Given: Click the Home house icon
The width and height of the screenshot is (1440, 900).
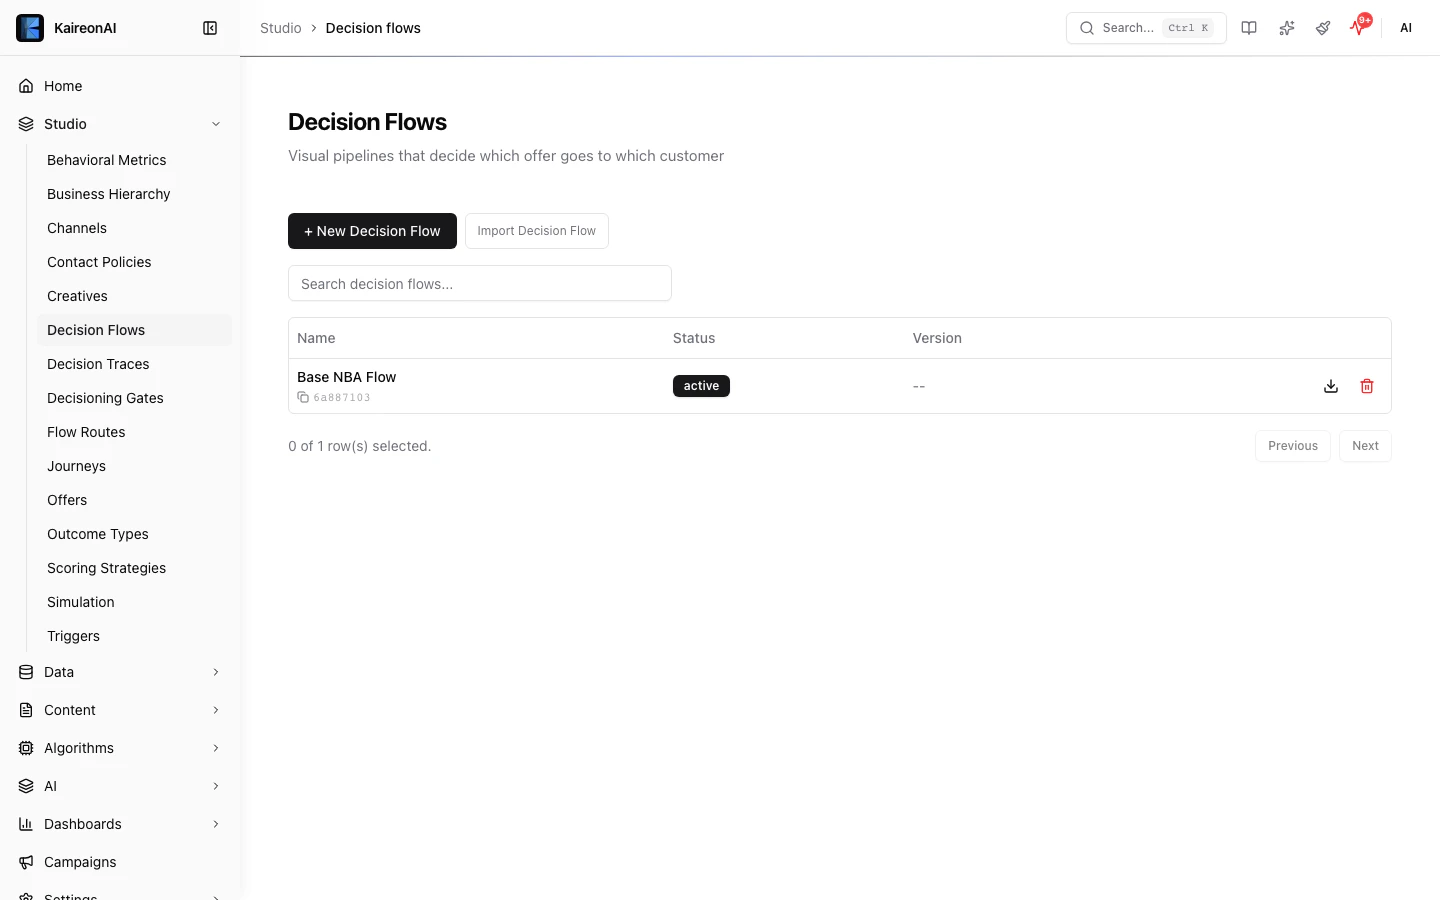Looking at the screenshot, I should (x=26, y=86).
